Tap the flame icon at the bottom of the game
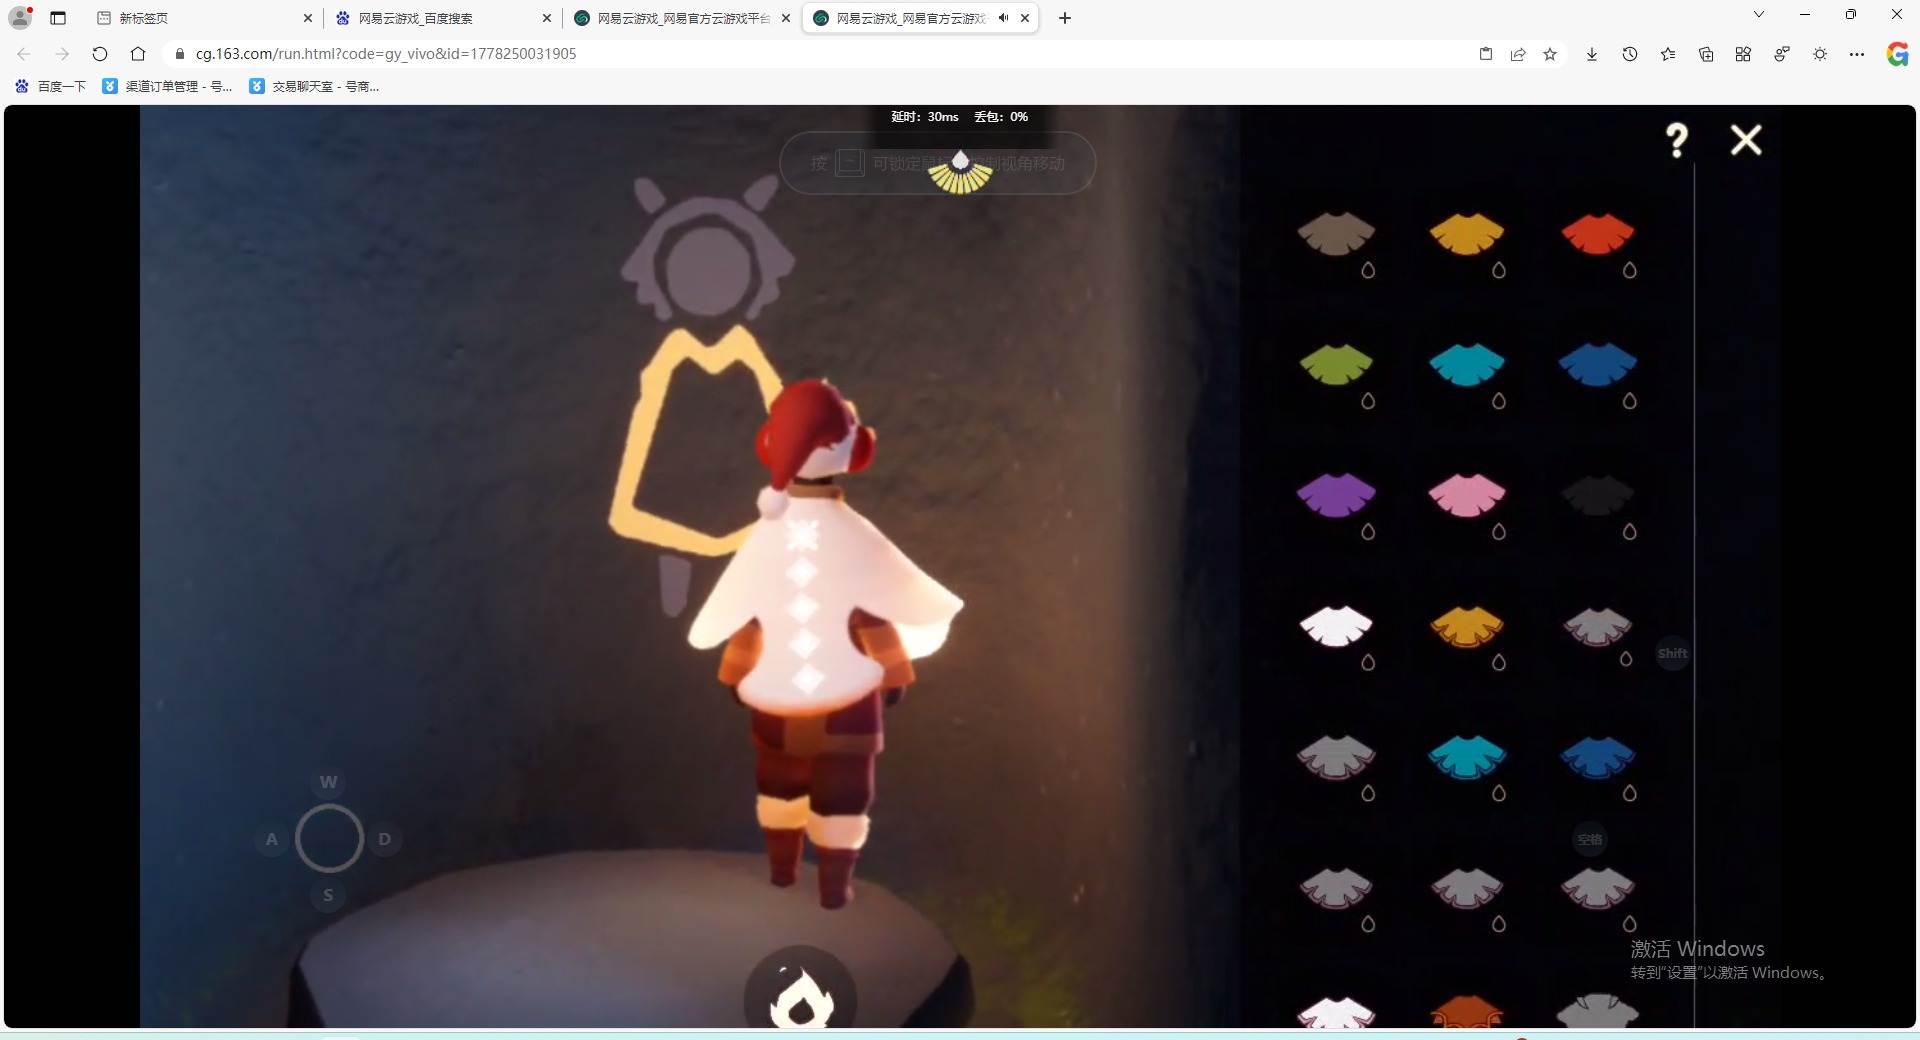This screenshot has height=1040, width=1920. pos(800,996)
